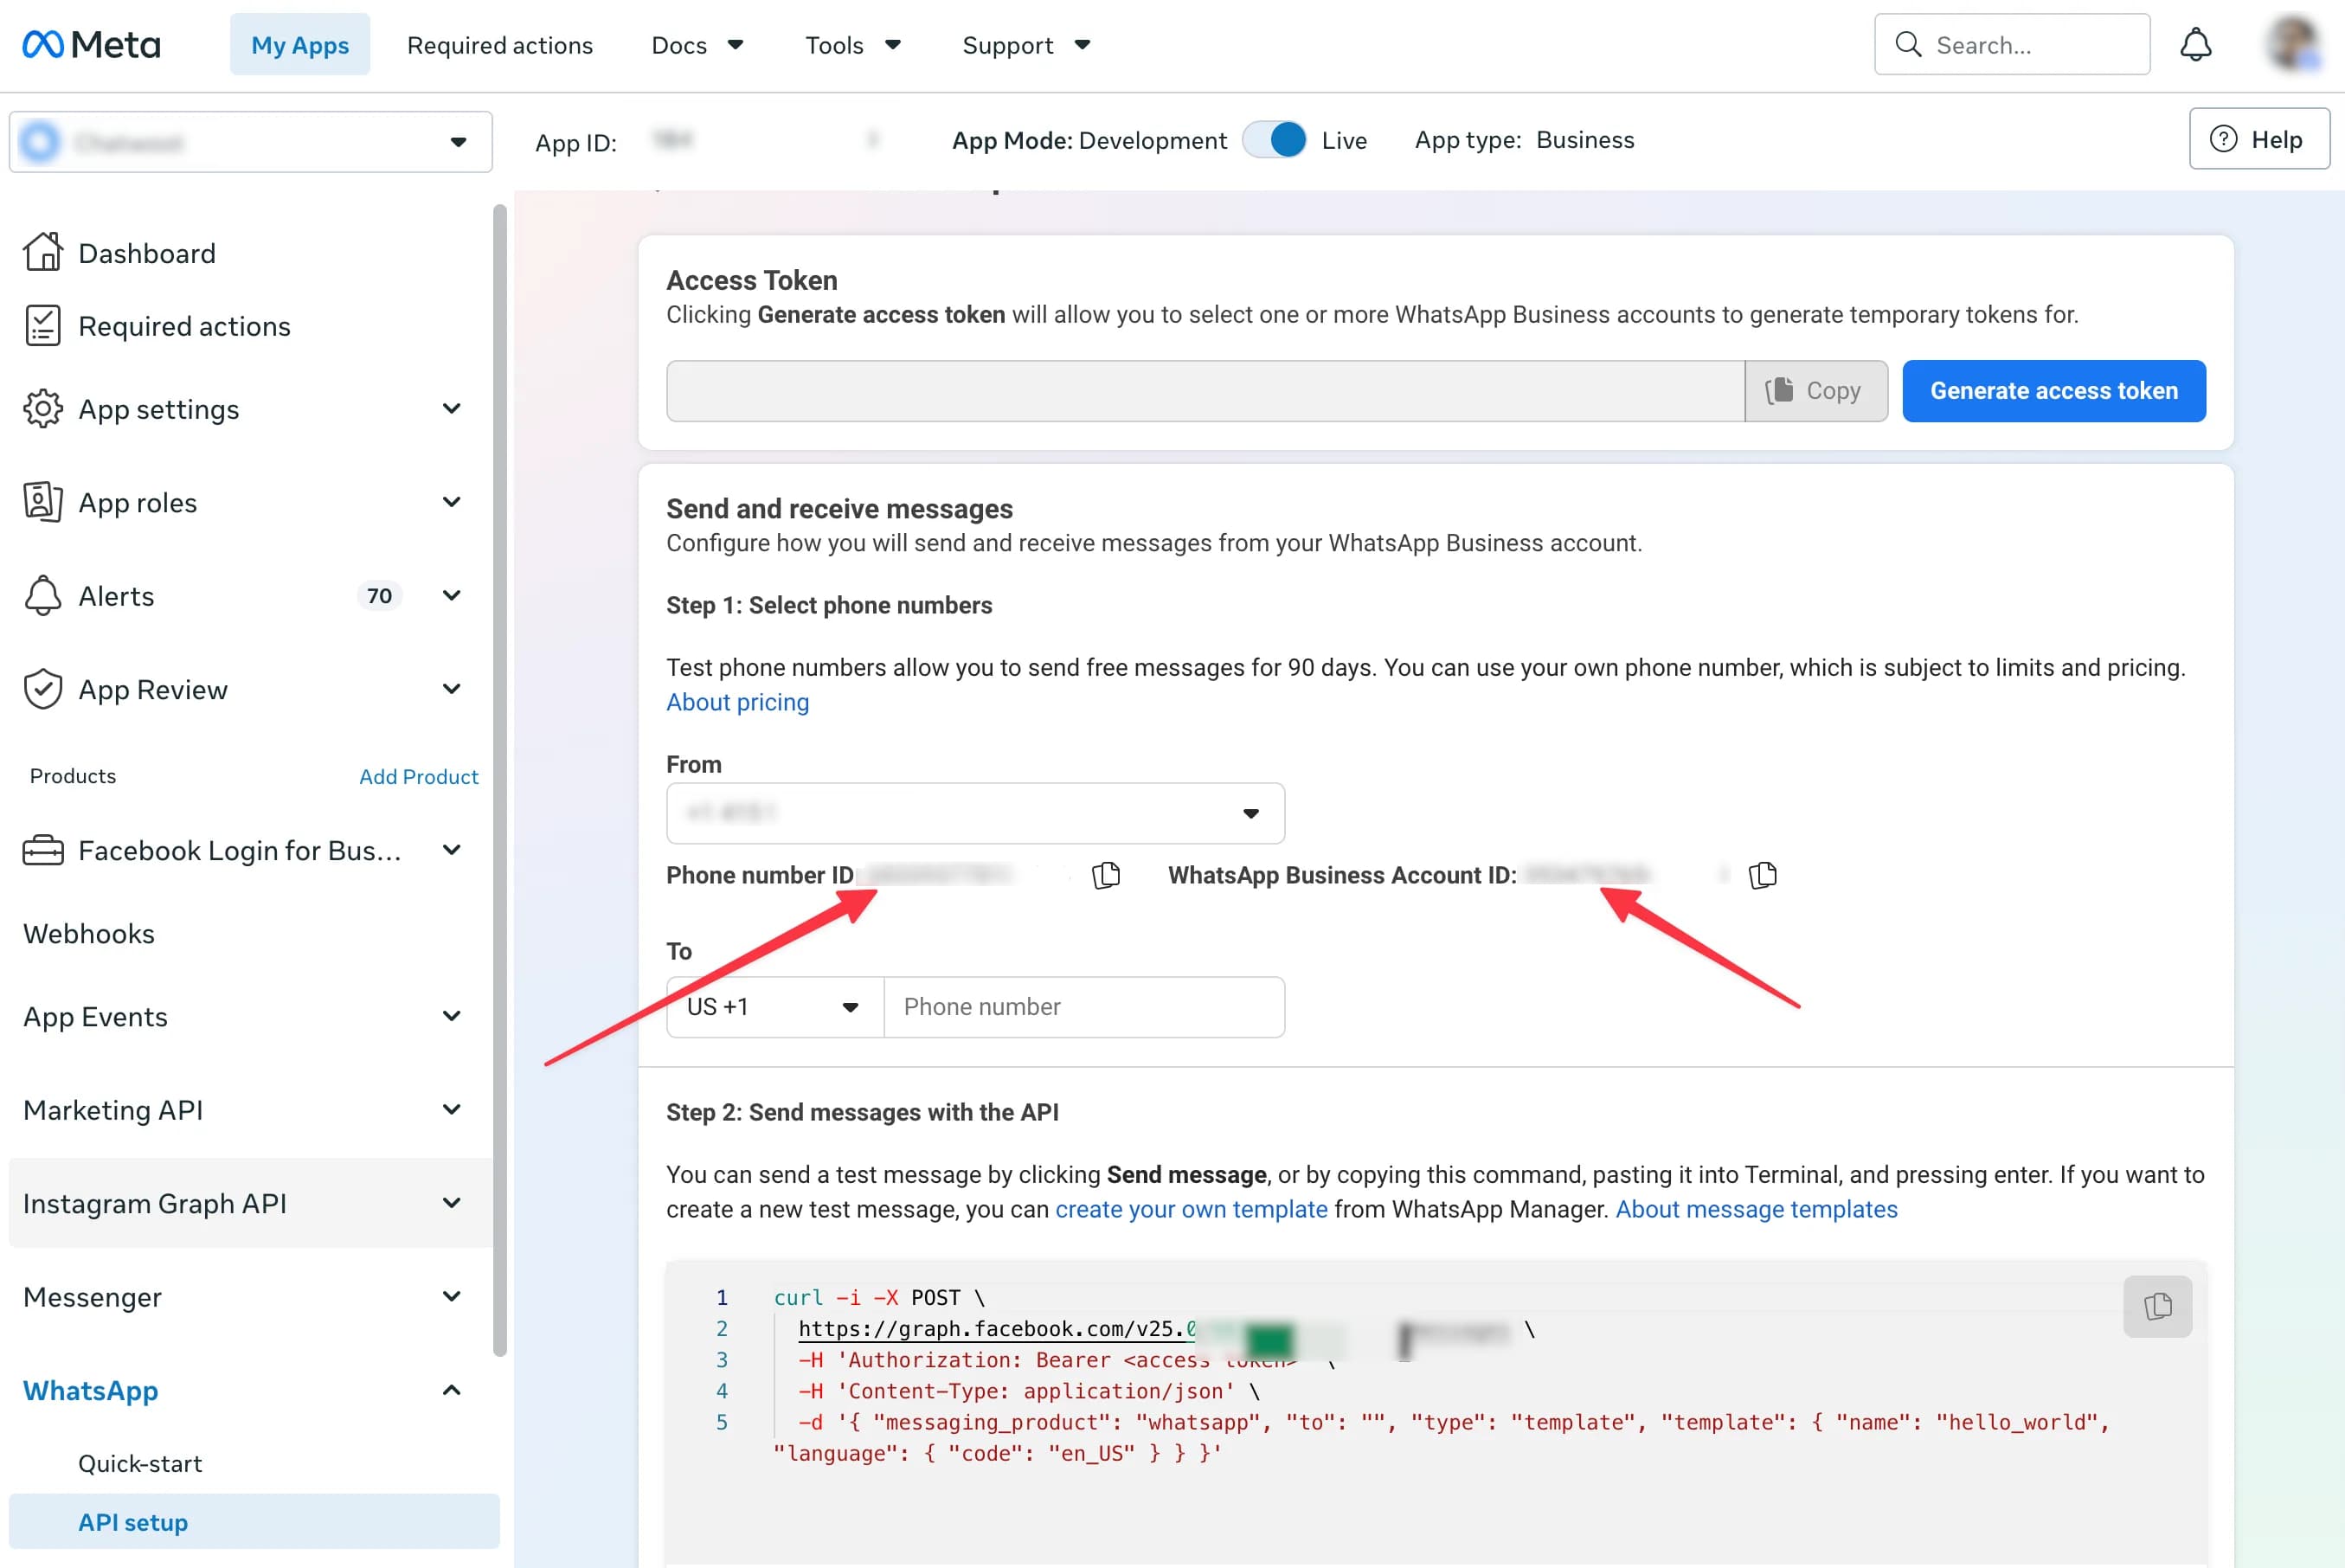Expand the Messenger section
Image resolution: width=2345 pixels, height=1568 pixels.
point(452,1296)
